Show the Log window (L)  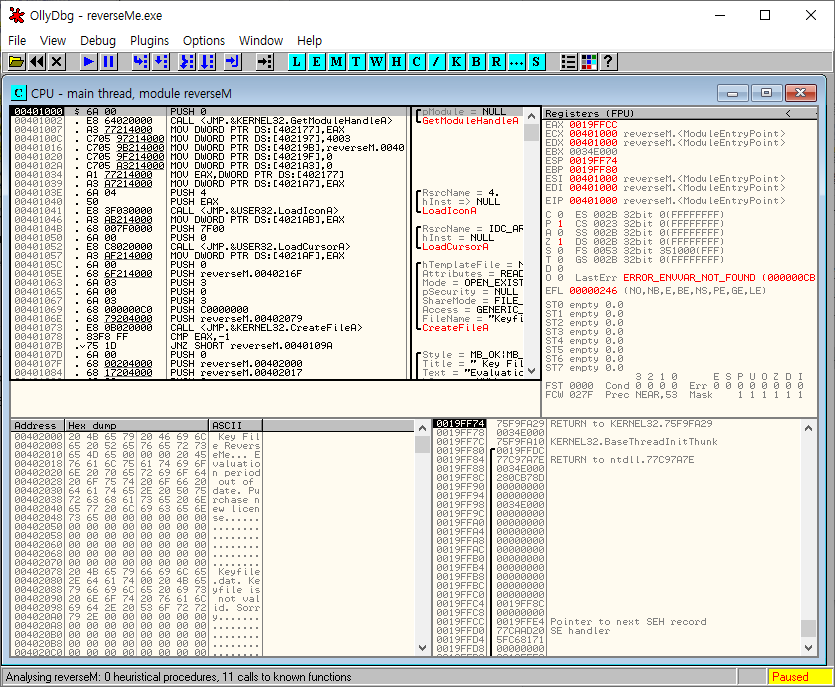click(297, 62)
